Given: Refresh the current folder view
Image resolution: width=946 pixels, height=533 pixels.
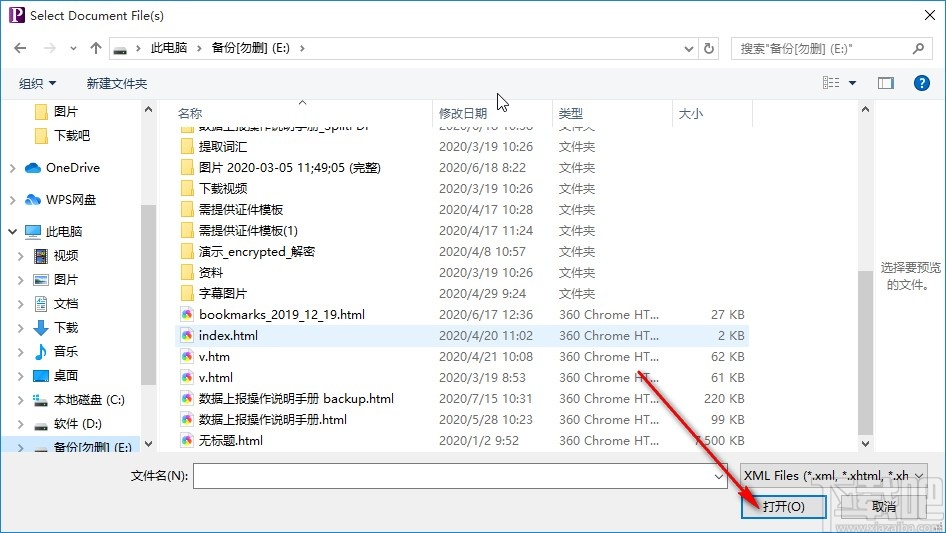Looking at the screenshot, I should tap(709, 48).
